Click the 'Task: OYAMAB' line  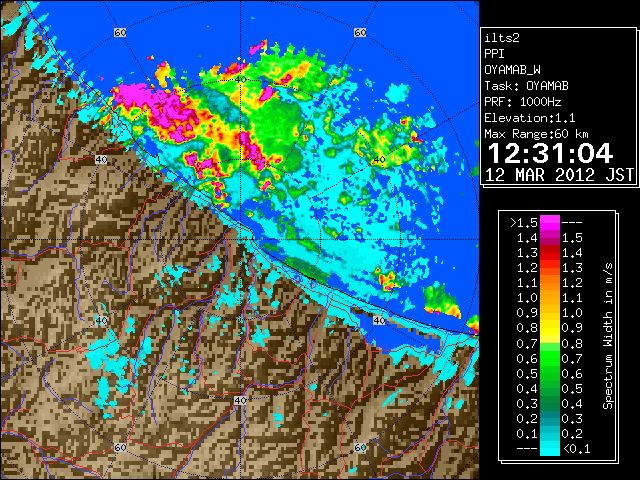click(x=526, y=86)
